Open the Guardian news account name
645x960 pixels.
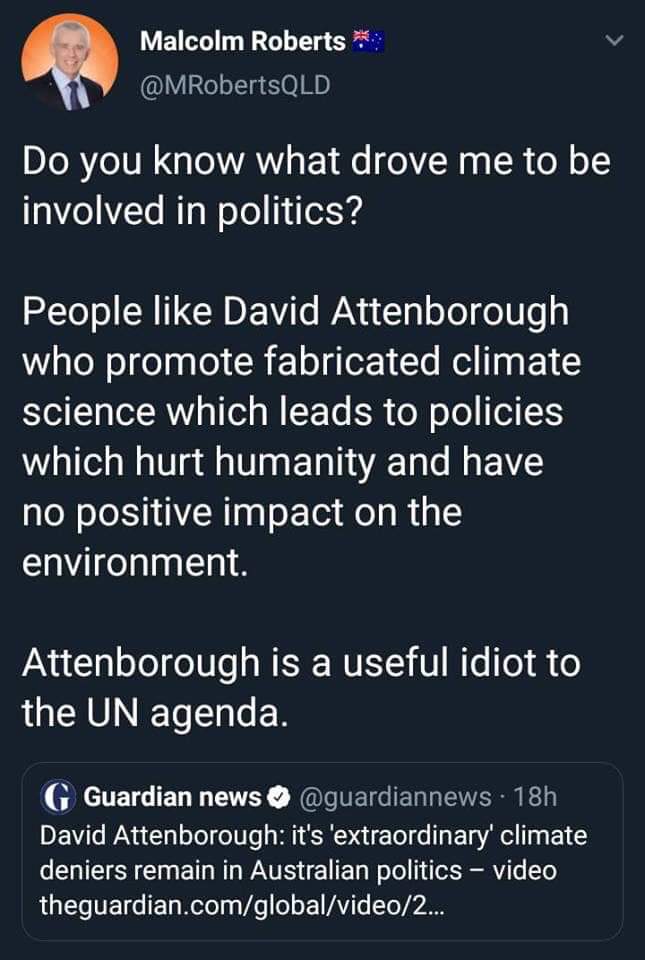[172, 797]
